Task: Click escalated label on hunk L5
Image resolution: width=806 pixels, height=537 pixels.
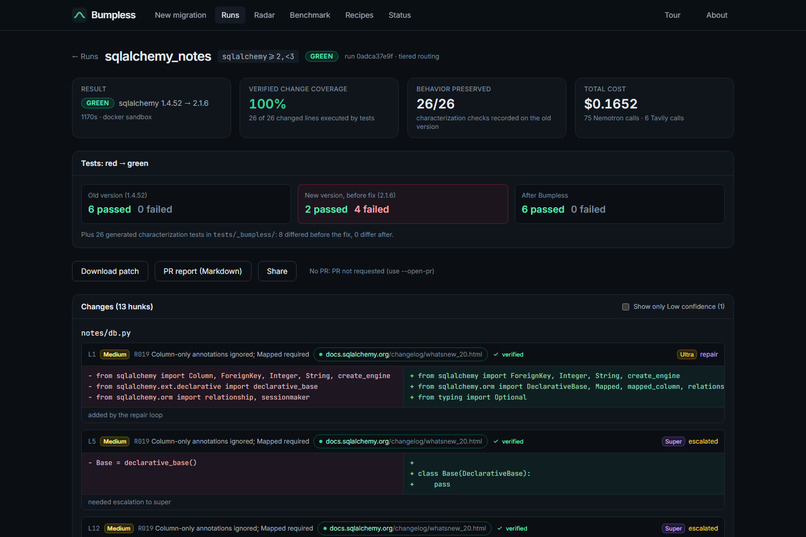Action: 703,441
